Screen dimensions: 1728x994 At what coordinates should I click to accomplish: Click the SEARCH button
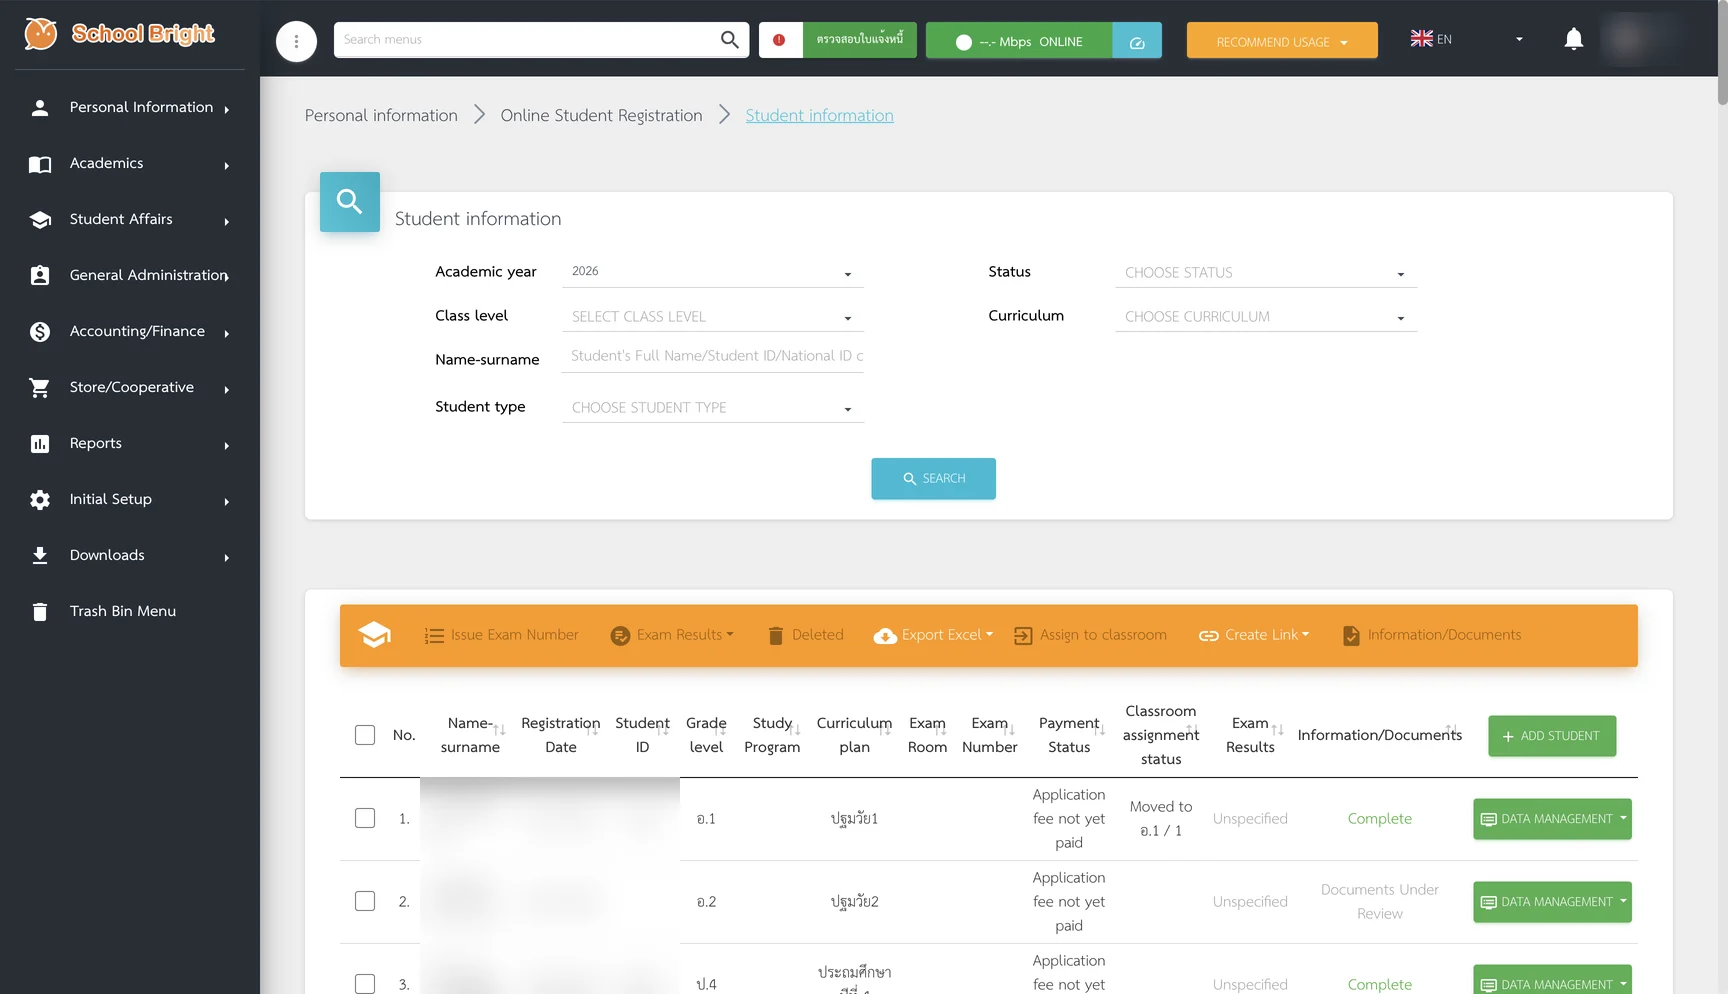933,479
